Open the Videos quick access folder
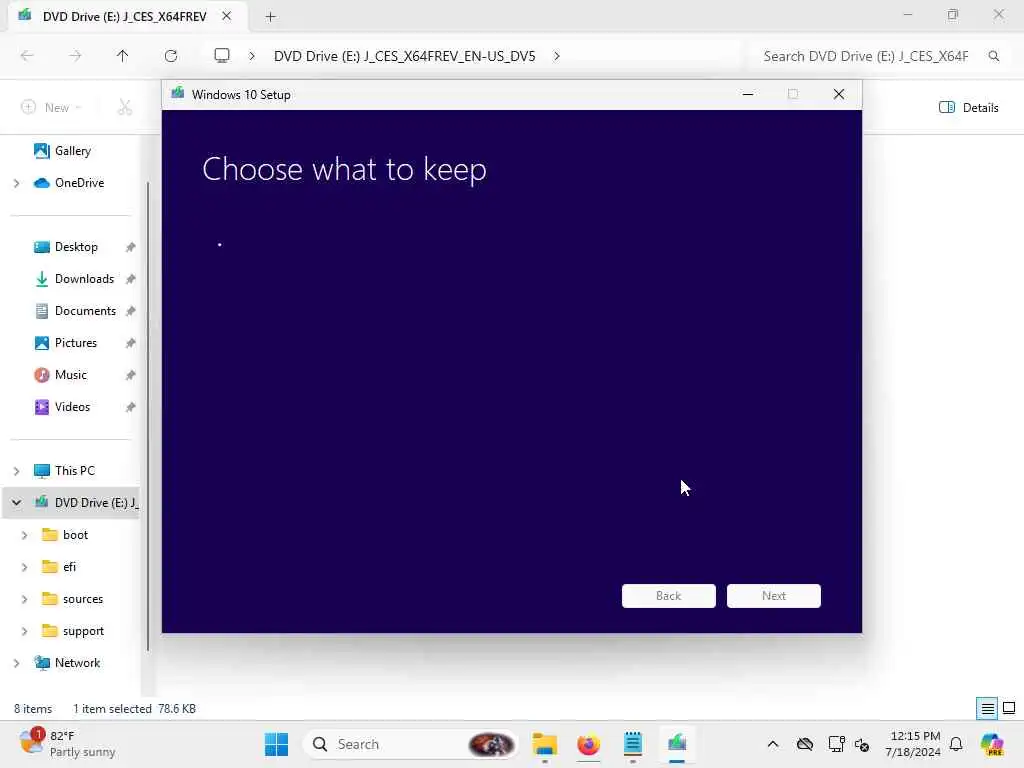This screenshot has height=768, width=1024. (x=72, y=407)
